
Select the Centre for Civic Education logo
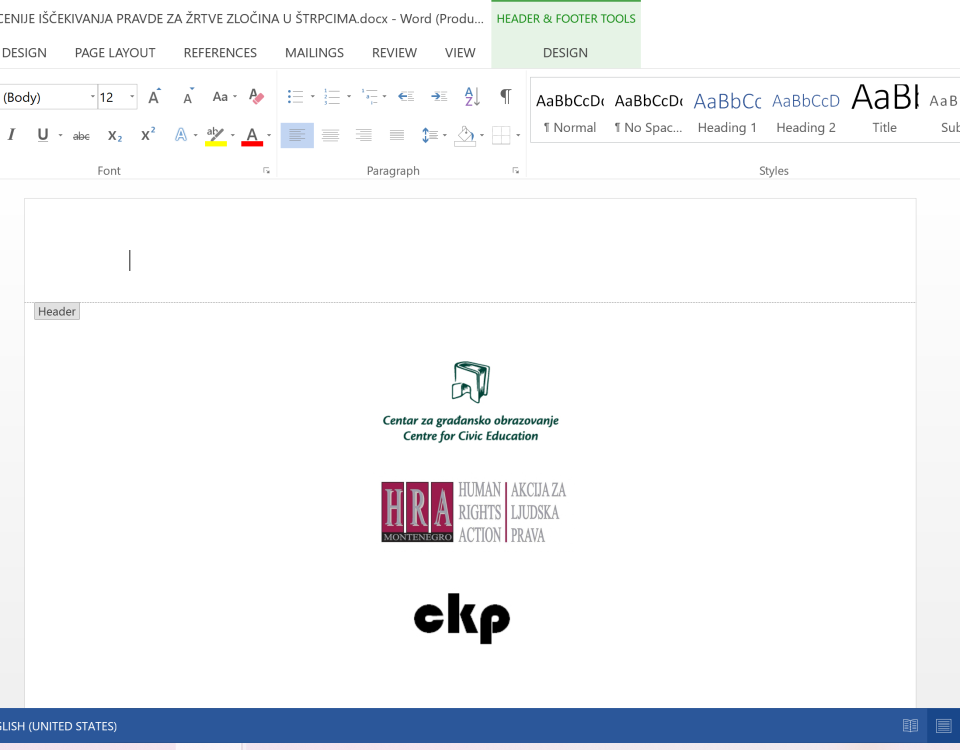point(470,402)
